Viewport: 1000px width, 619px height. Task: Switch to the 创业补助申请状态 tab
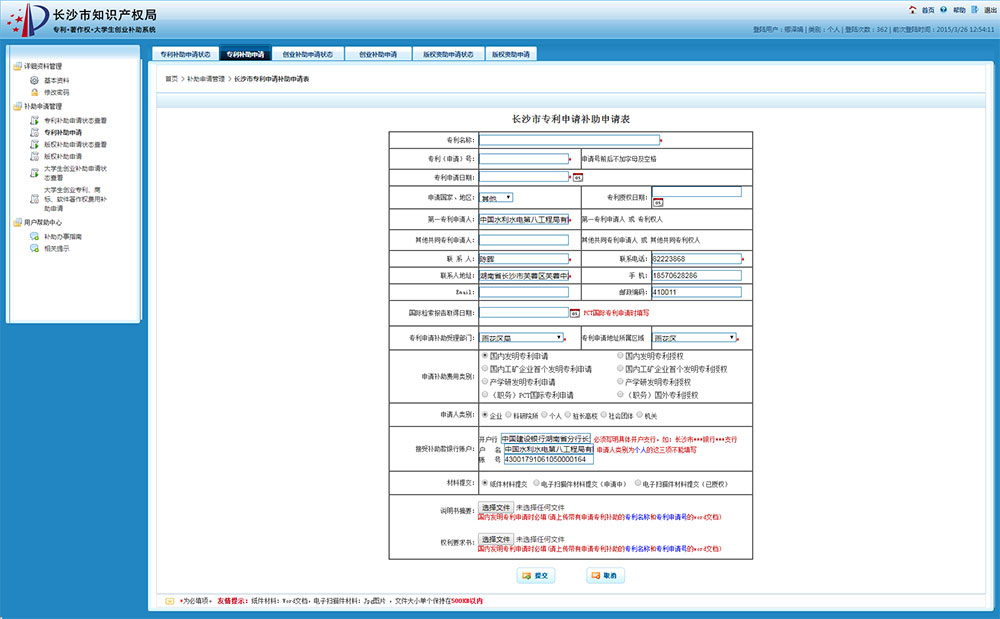307,54
